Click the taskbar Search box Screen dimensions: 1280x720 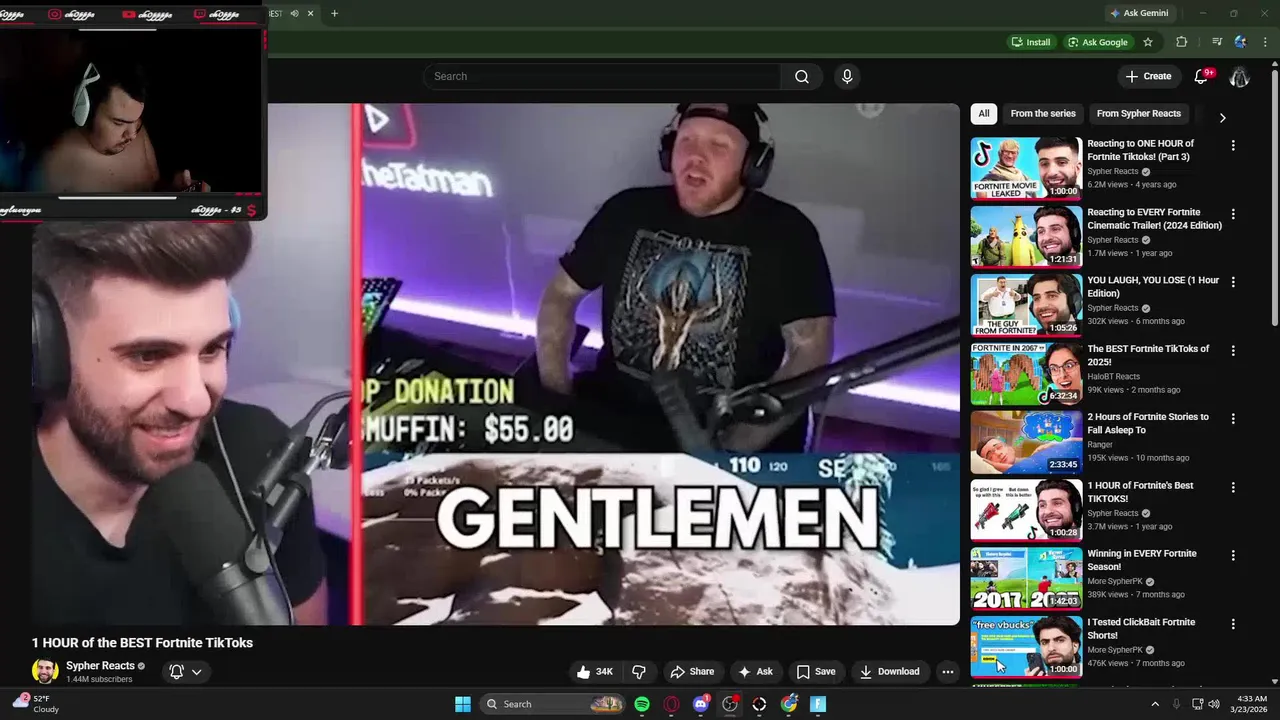[553, 704]
